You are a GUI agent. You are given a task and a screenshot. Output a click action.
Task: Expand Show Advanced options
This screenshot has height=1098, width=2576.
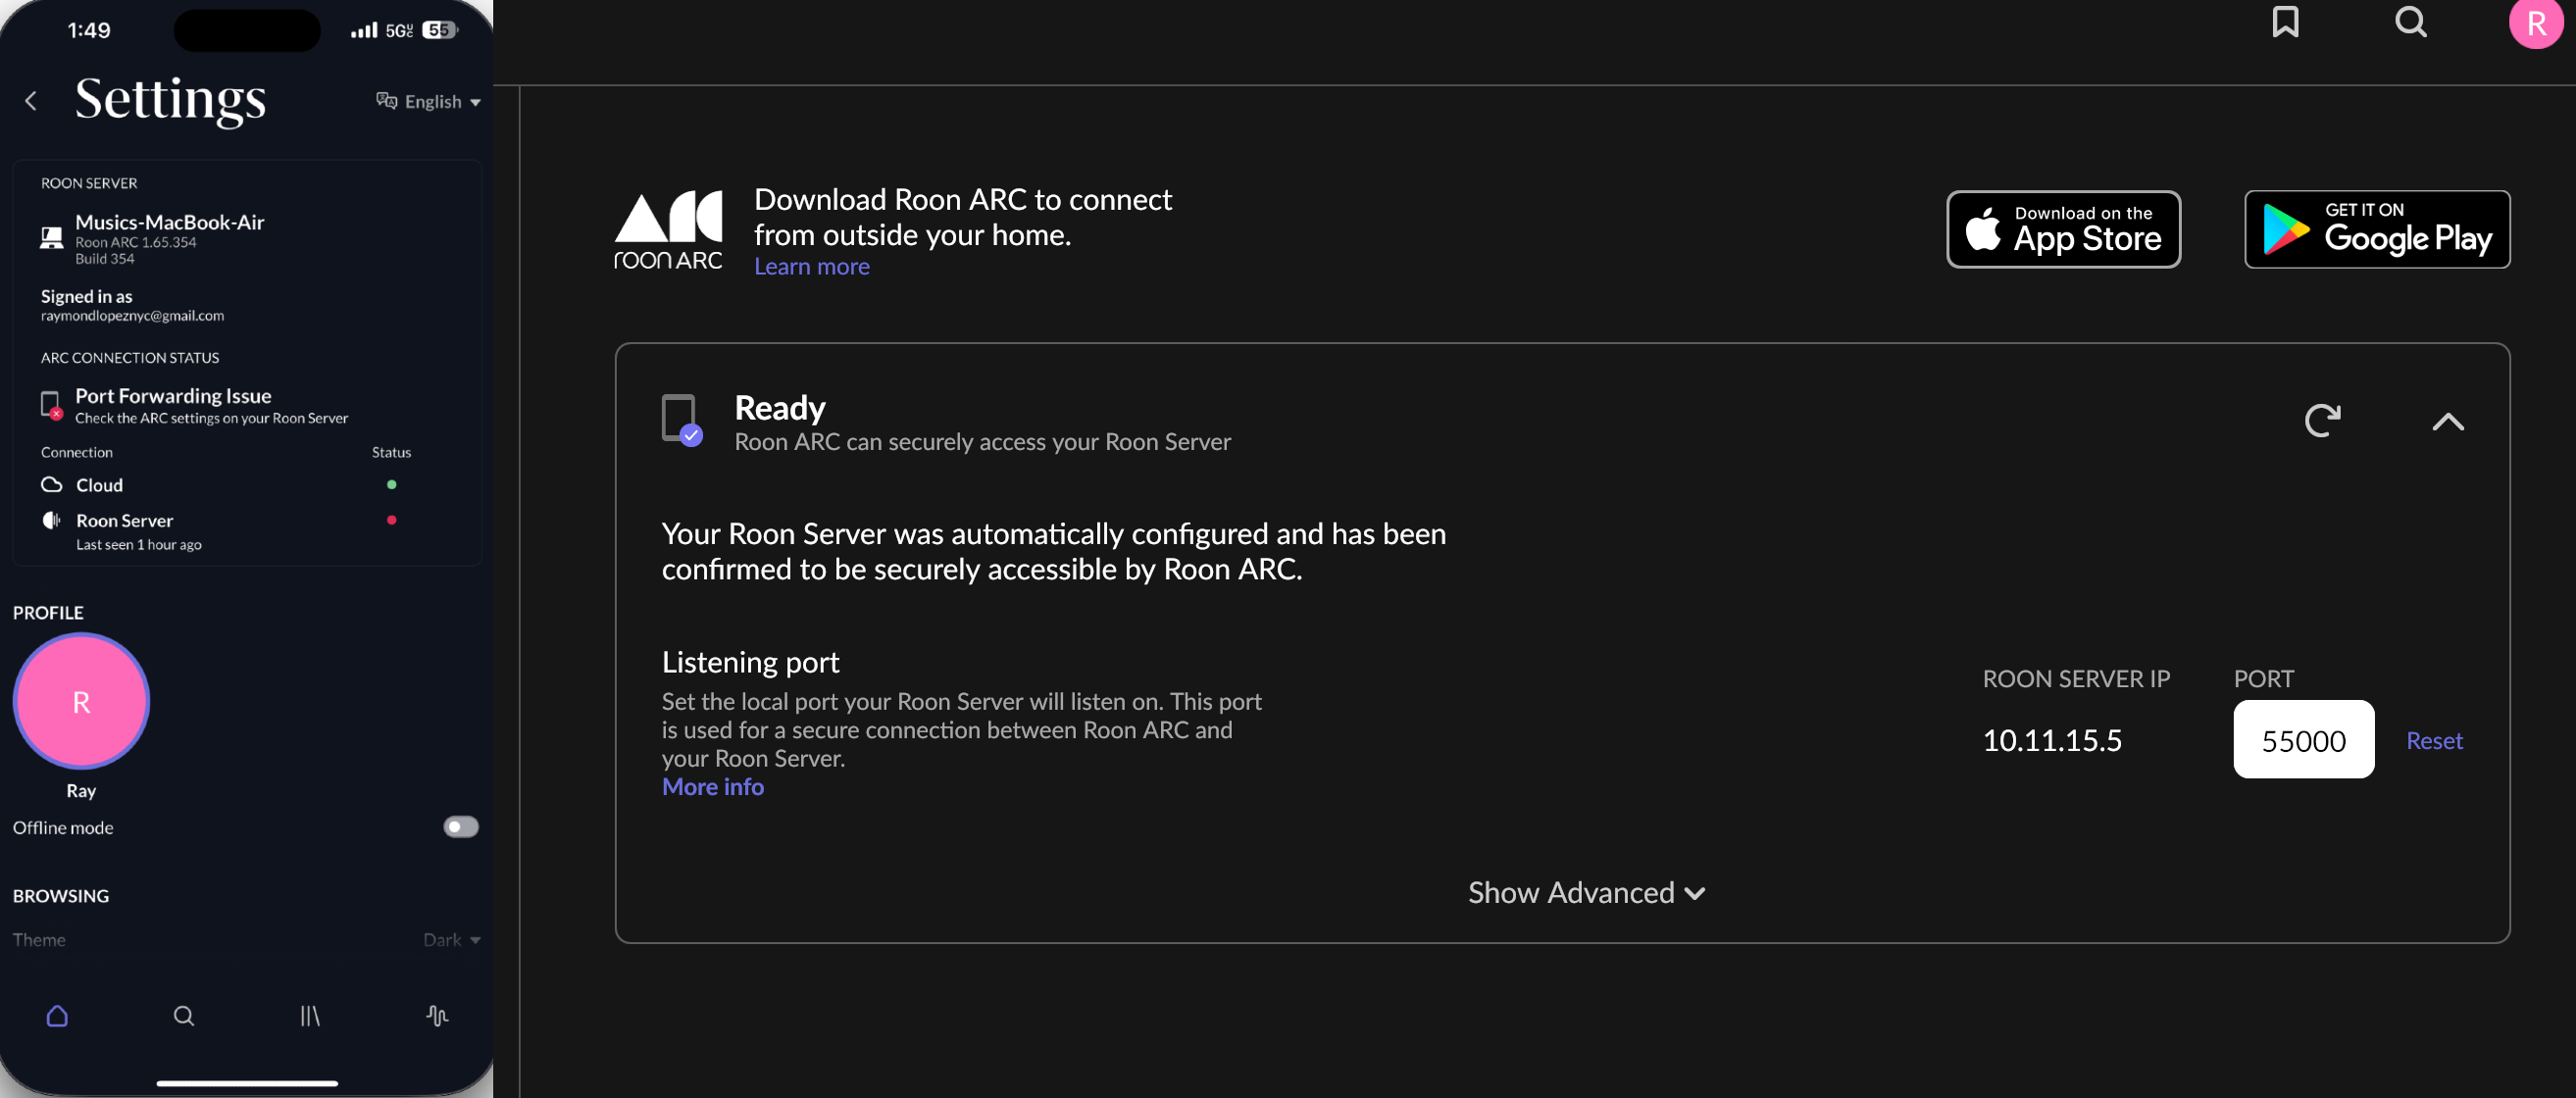pos(1586,892)
